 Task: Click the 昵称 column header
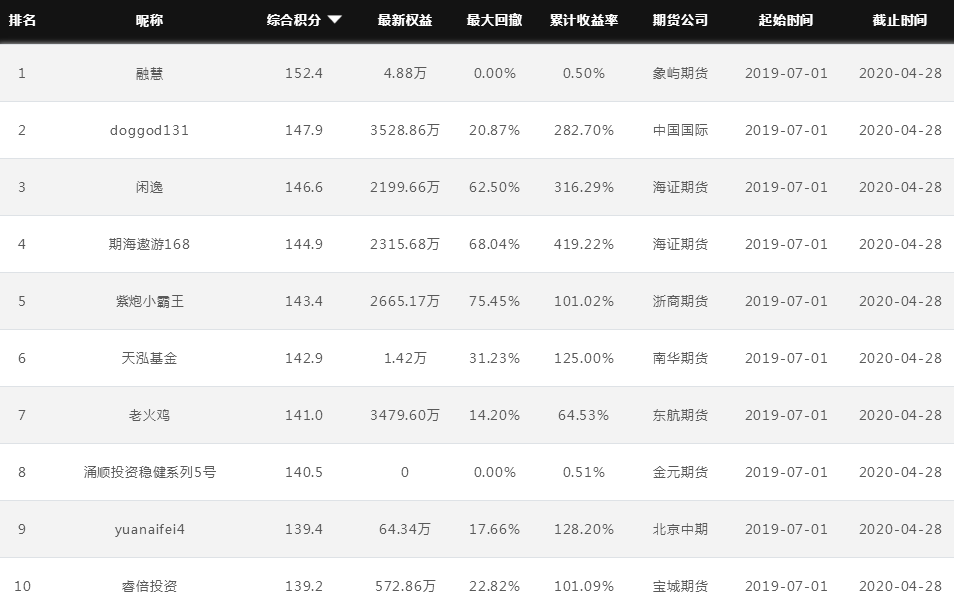tap(149, 20)
